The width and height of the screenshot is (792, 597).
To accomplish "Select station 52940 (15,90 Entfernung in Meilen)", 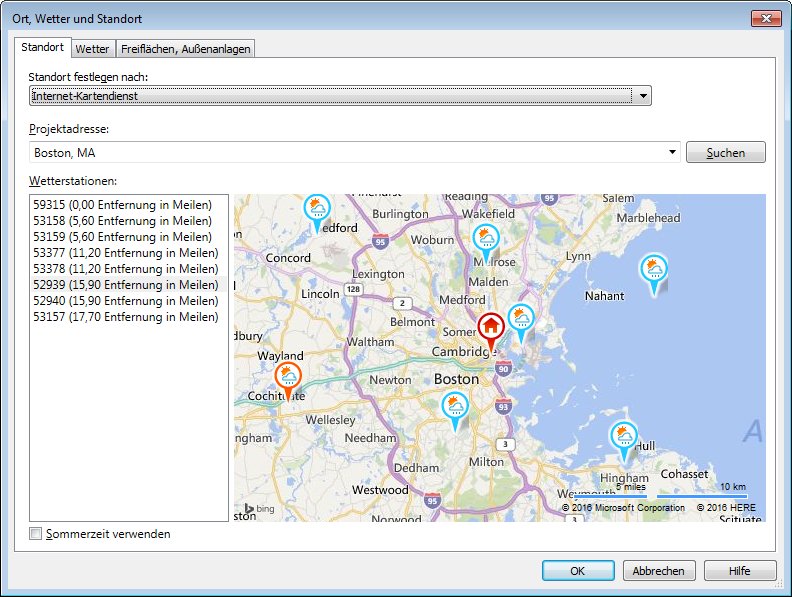I will tap(129, 301).
